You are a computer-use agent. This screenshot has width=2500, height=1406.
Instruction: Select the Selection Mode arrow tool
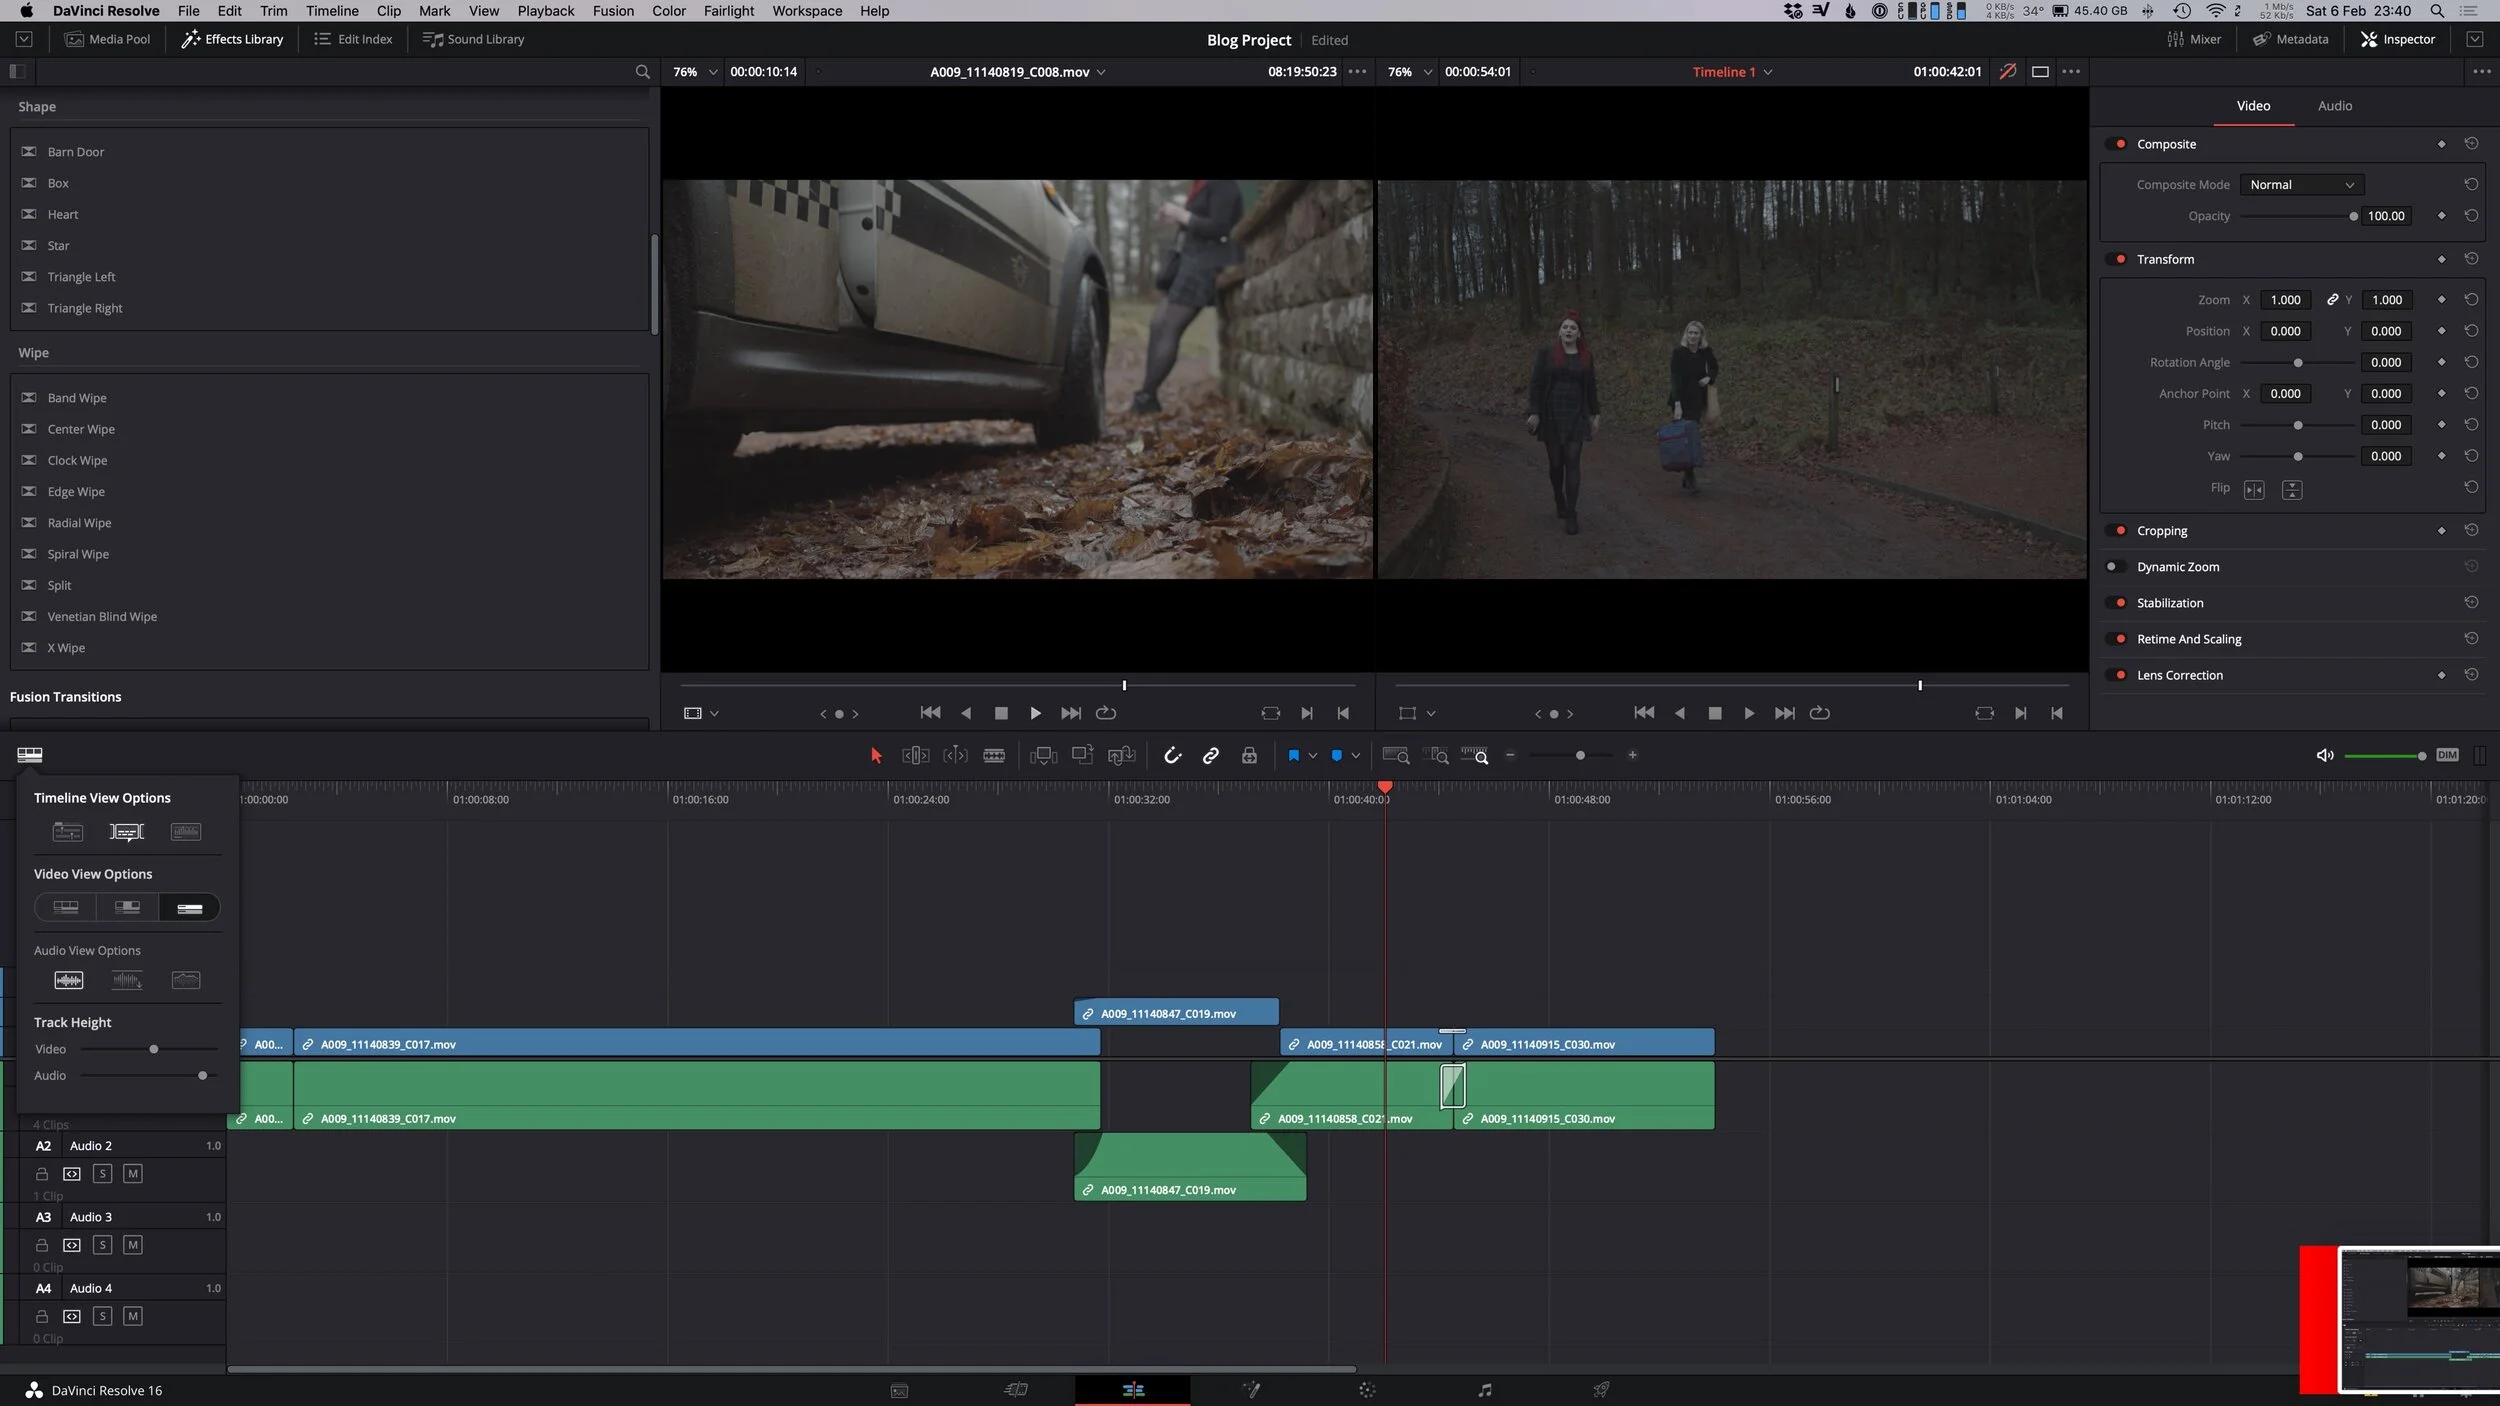[874, 755]
